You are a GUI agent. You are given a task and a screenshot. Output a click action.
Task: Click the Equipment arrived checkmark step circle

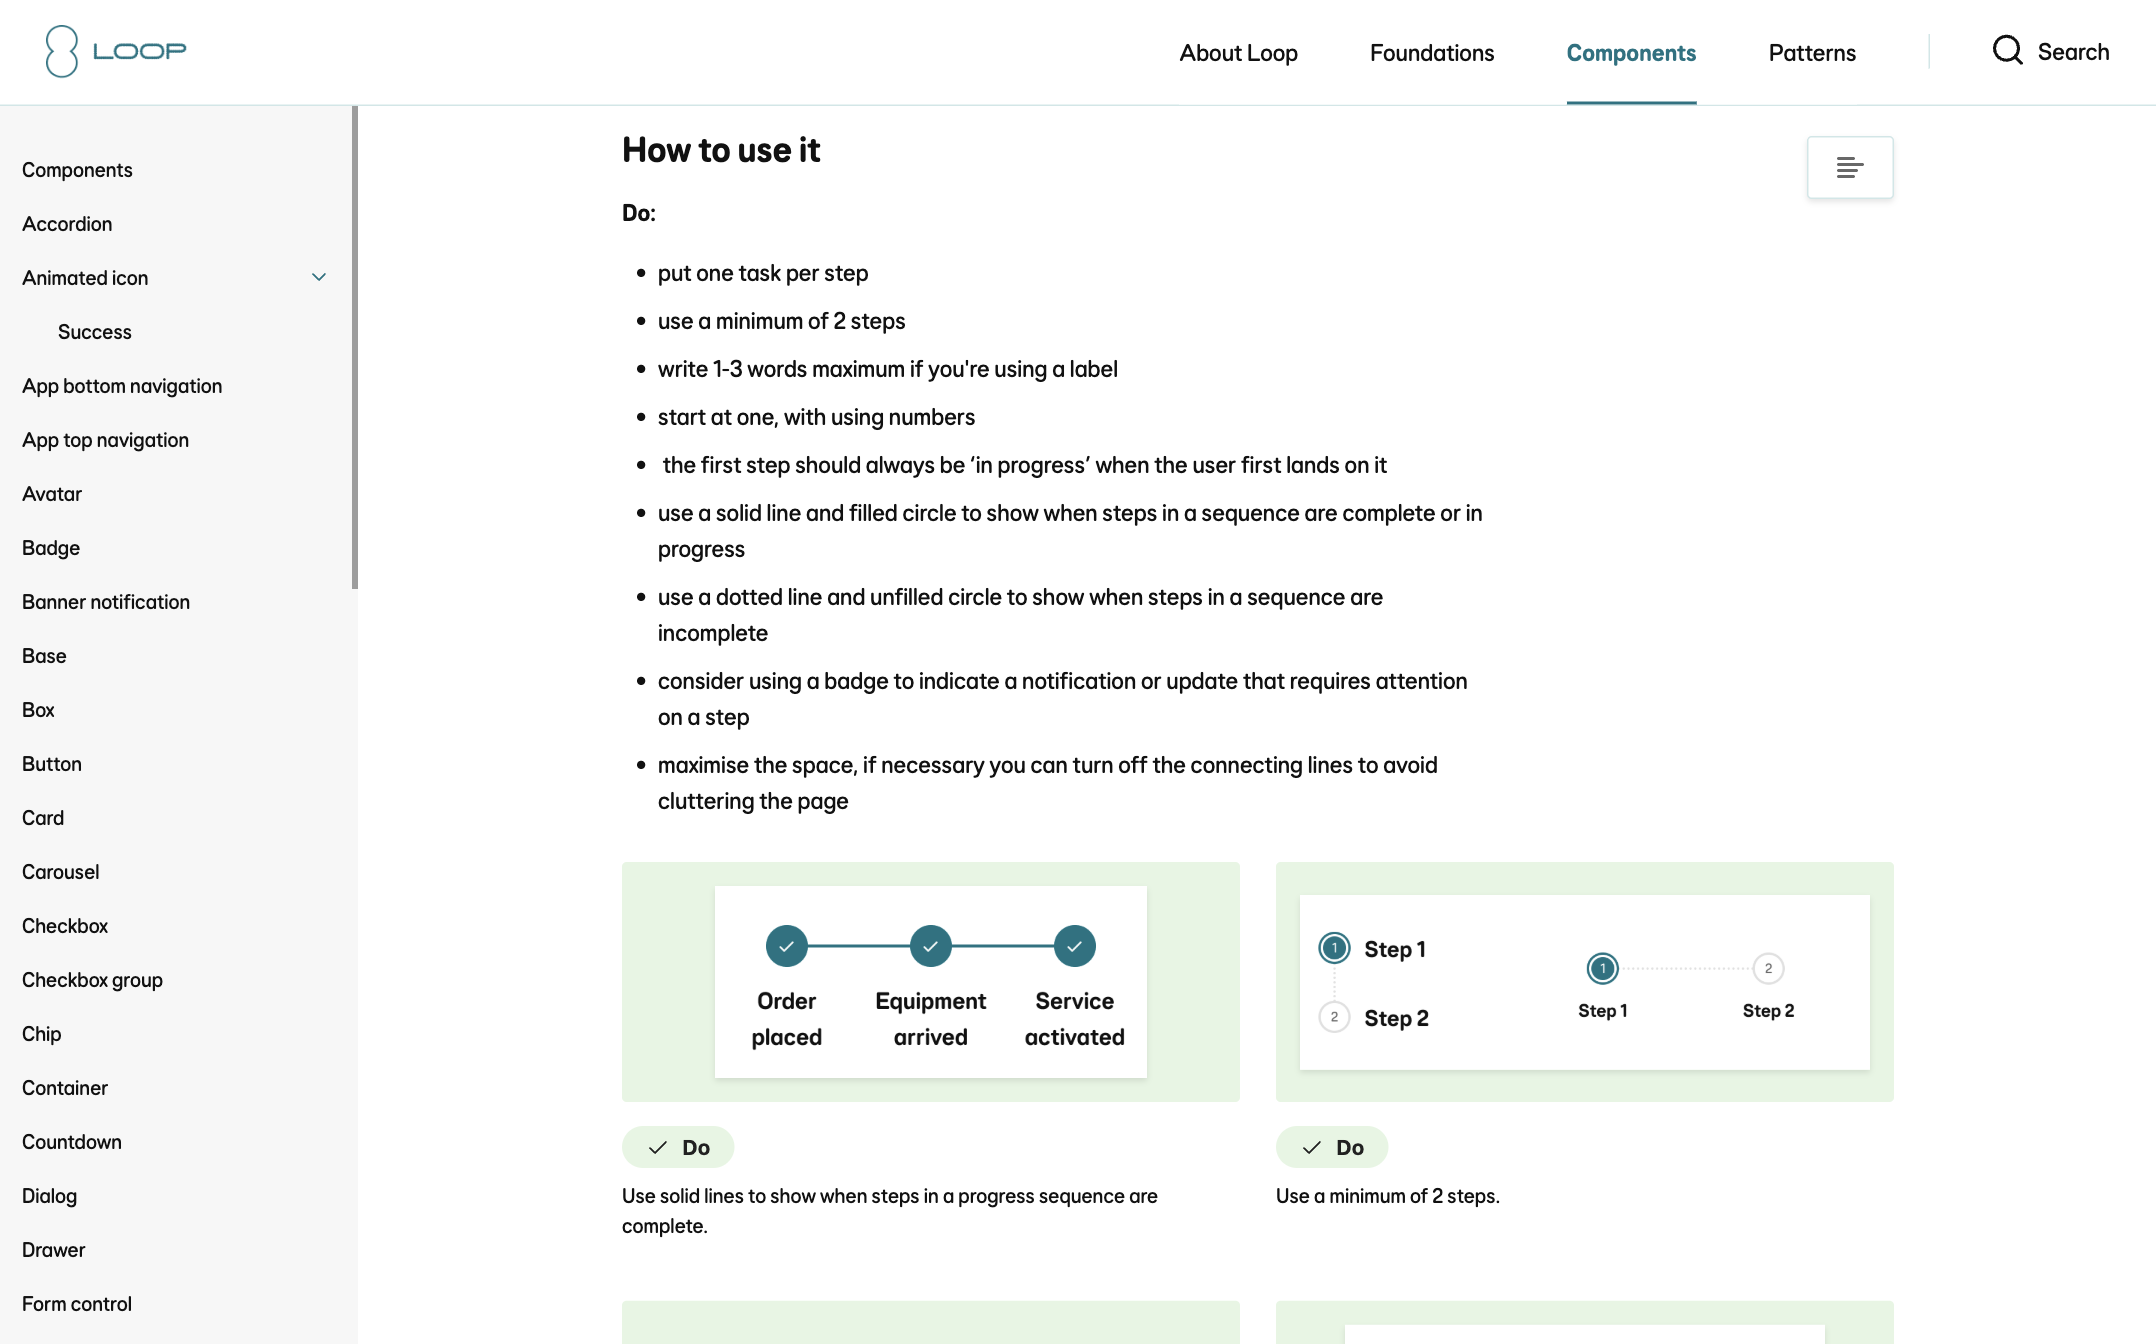[931, 946]
